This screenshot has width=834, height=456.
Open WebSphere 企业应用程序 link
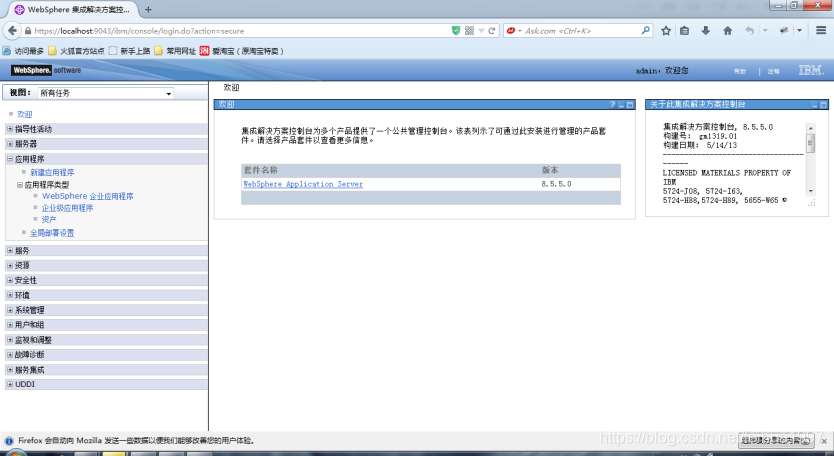pyautogui.click(x=88, y=196)
